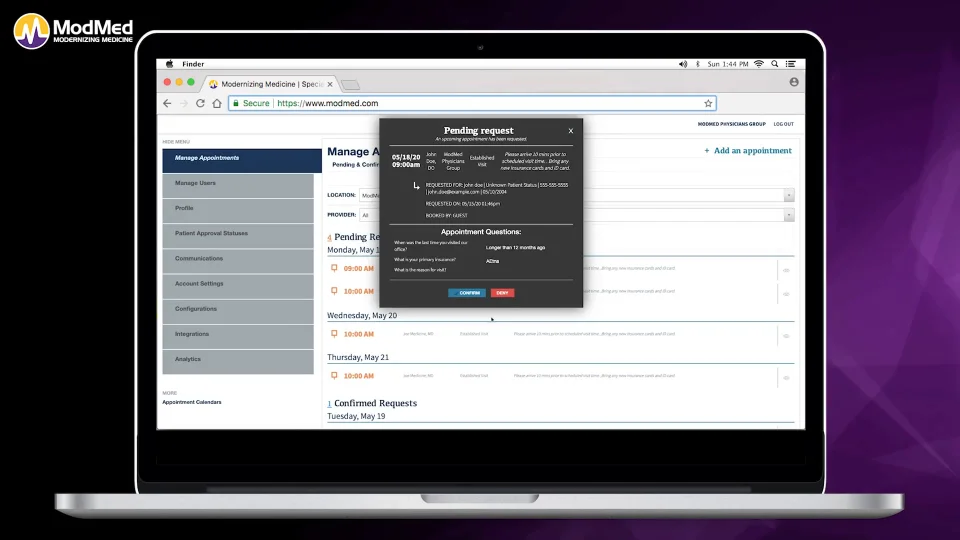The image size is (960, 540).
Task: Select Profile in the sidebar menu
Action: 238,211
